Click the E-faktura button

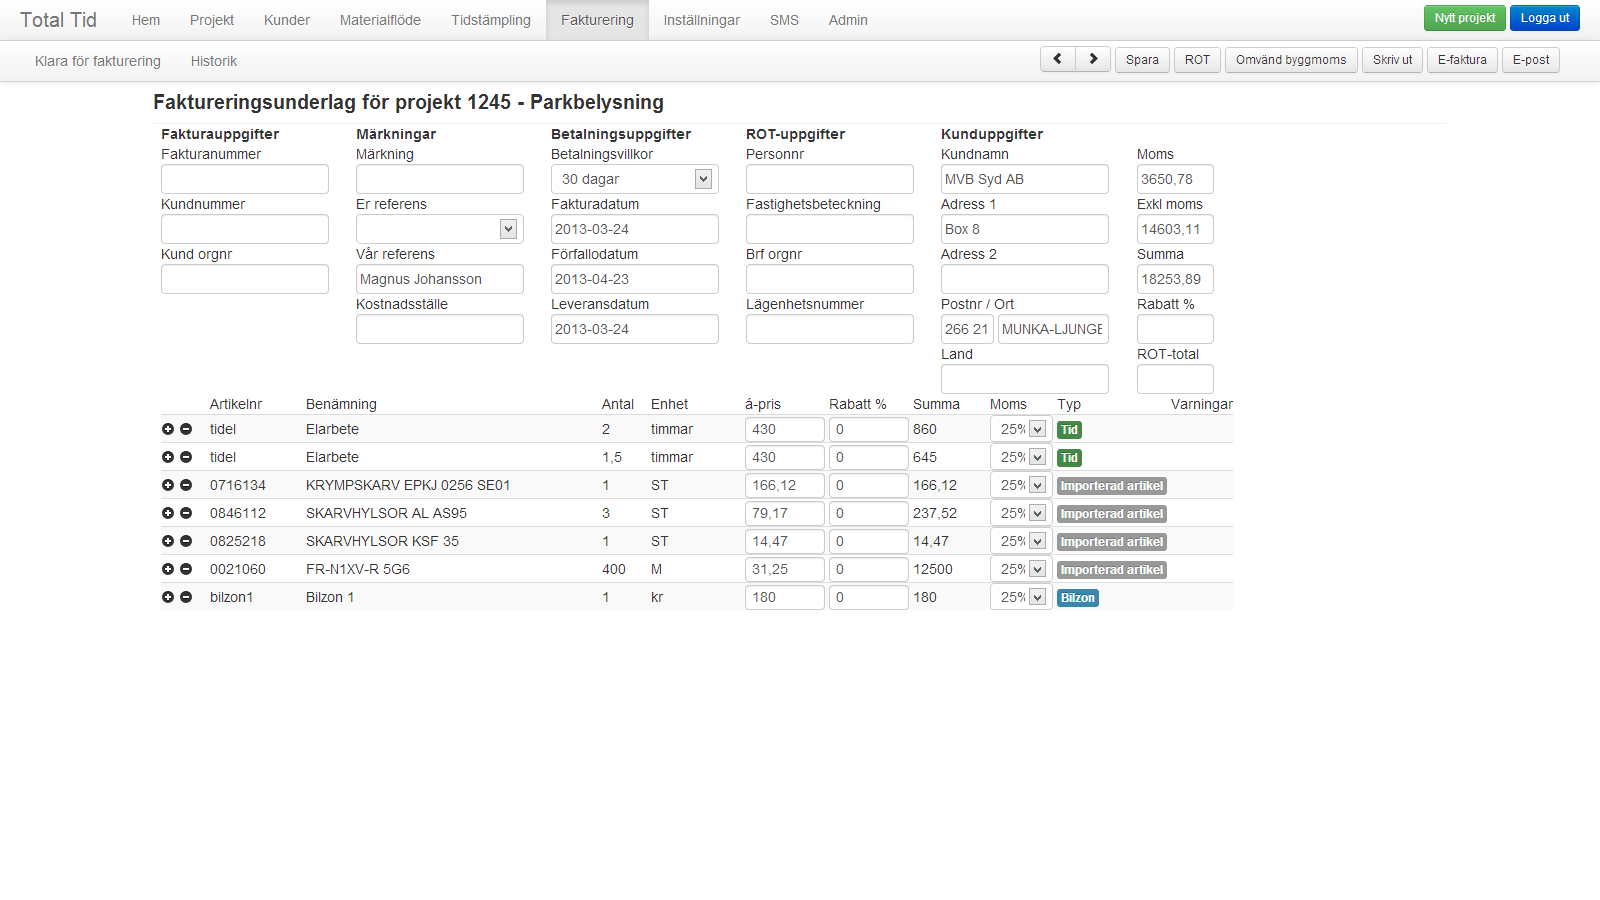click(1462, 60)
